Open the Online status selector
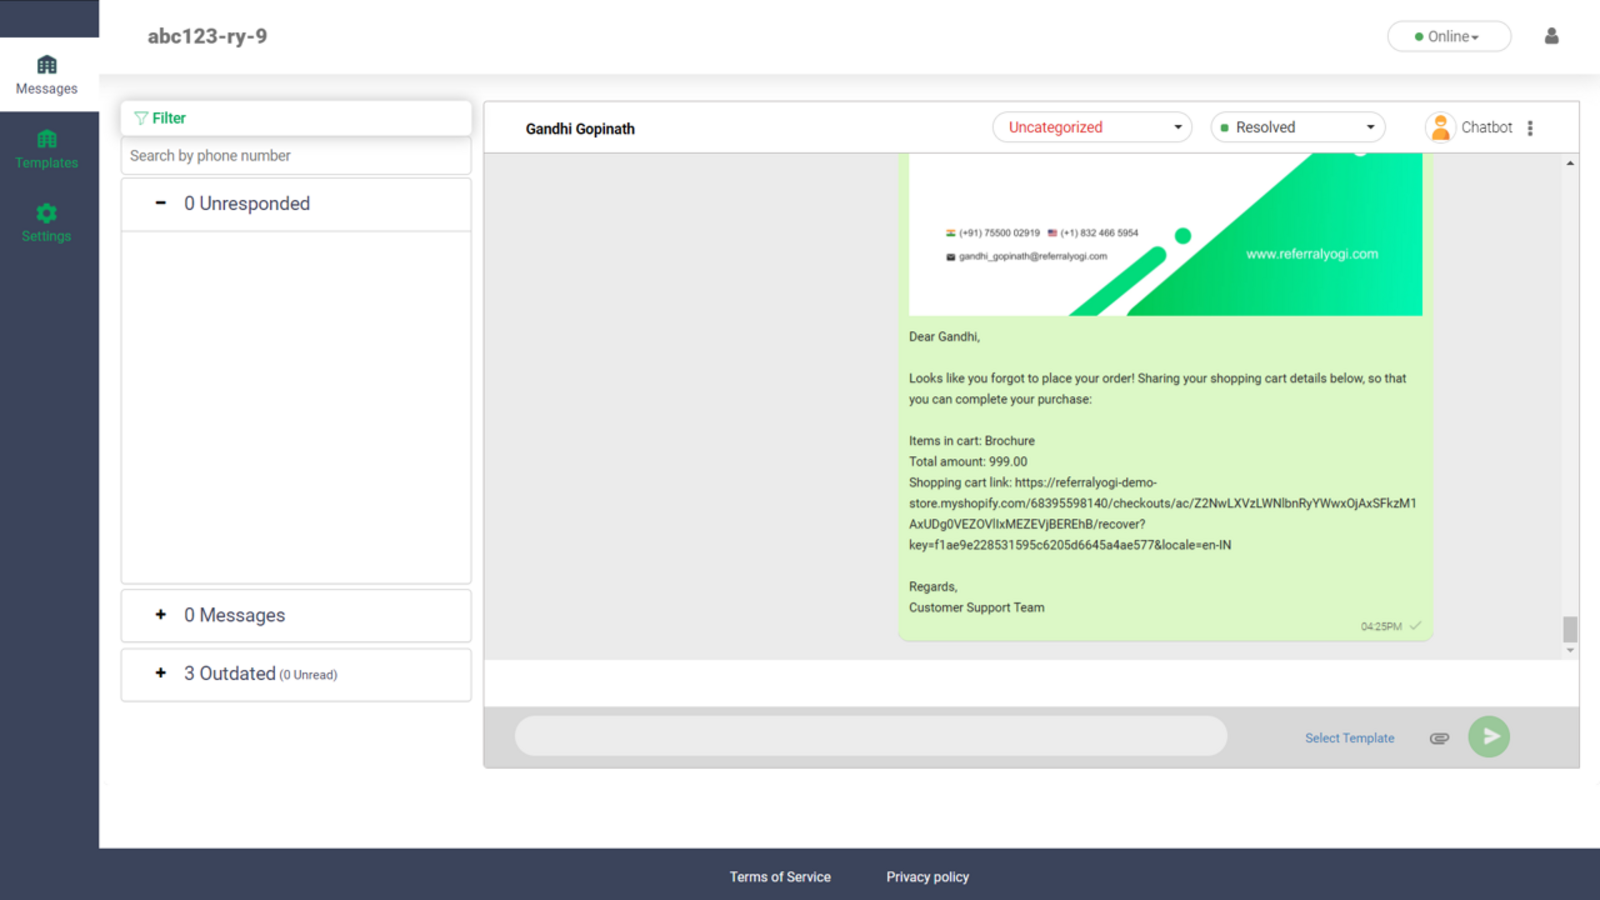 (1448, 36)
